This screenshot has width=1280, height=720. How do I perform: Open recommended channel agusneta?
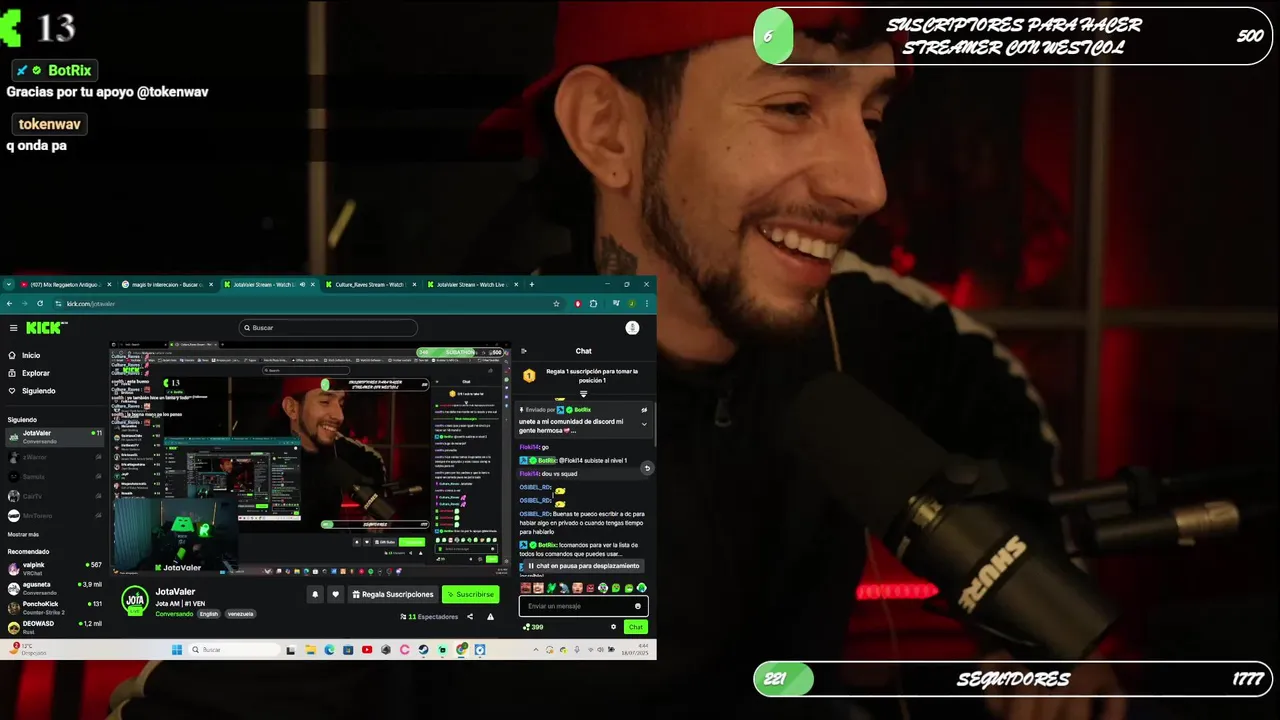pyautogui.click(x=55, y=587)
